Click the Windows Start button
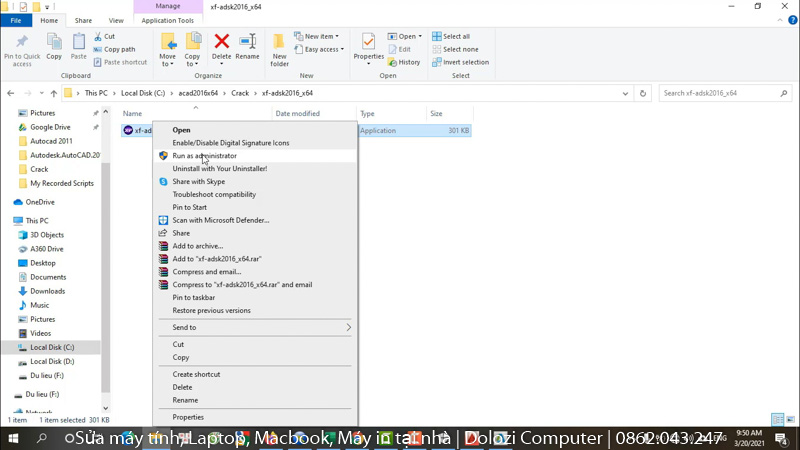 coord(14,438)
